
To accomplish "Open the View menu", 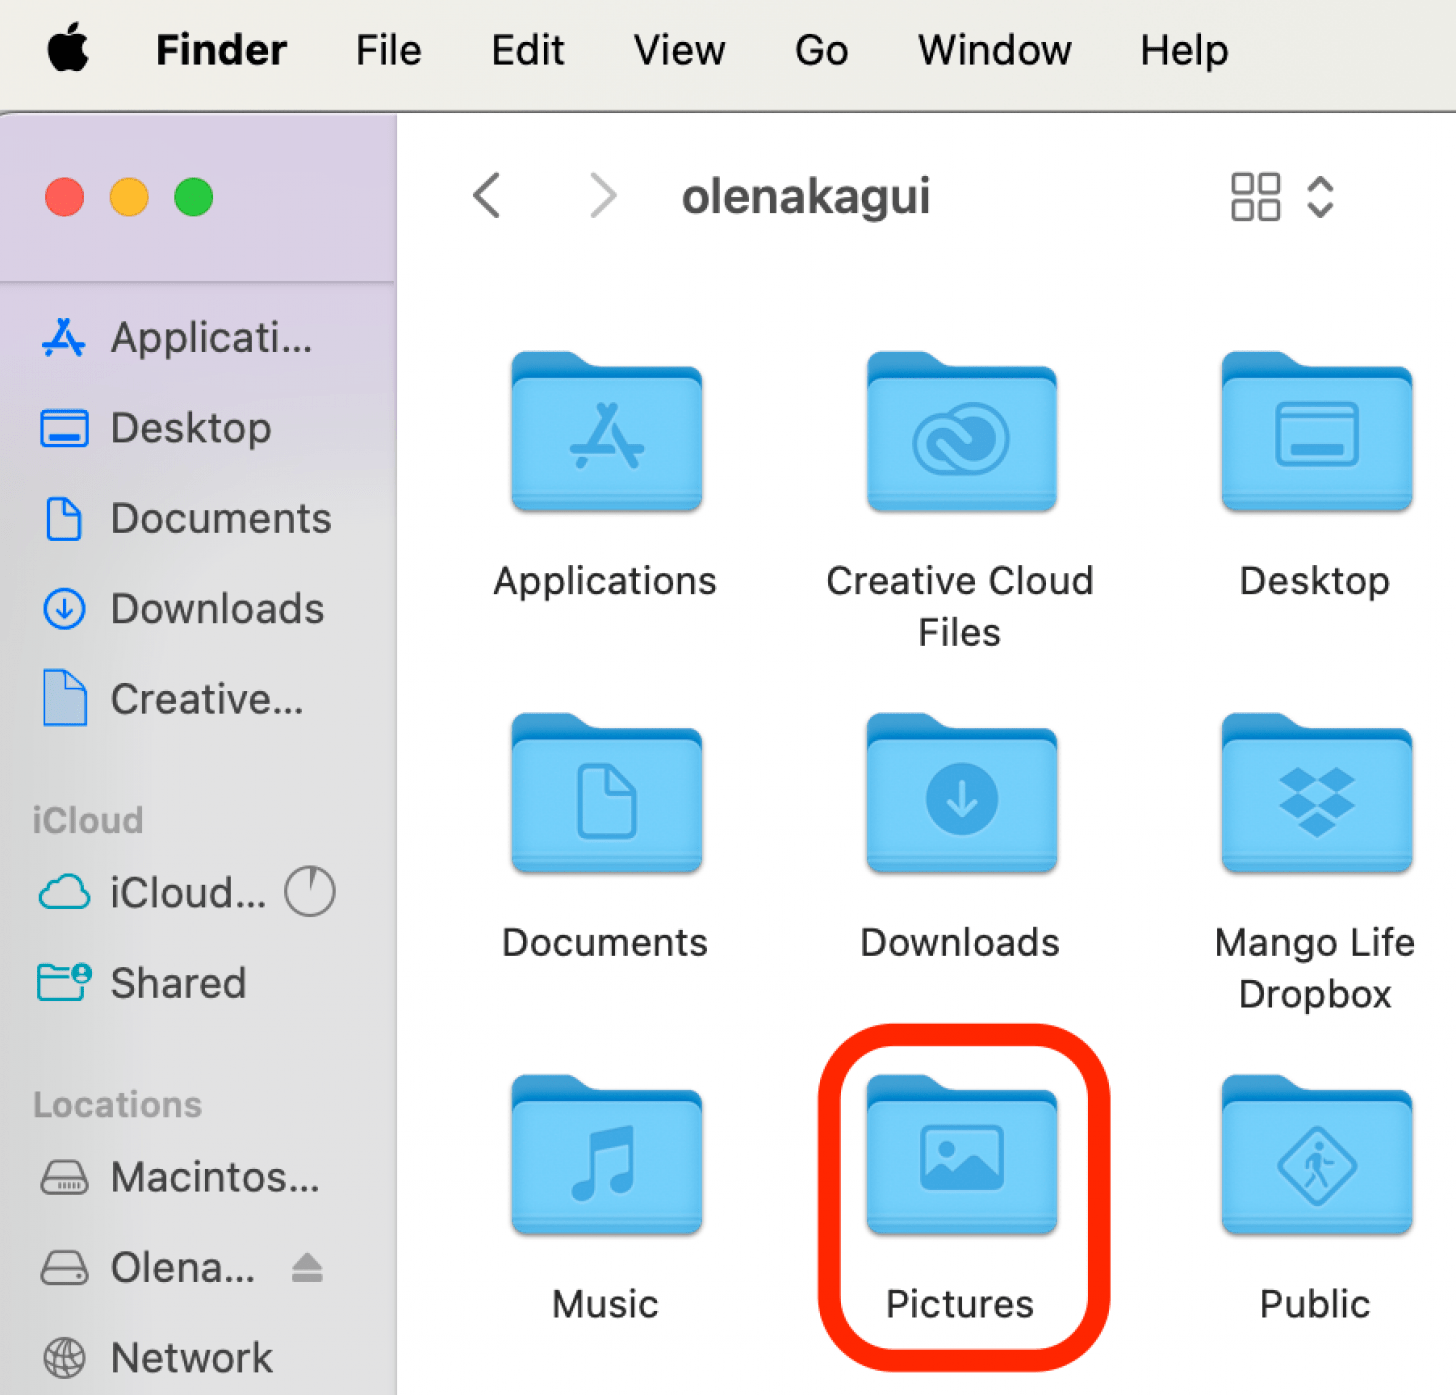I will pyautogui.click(x=679, y=50).
